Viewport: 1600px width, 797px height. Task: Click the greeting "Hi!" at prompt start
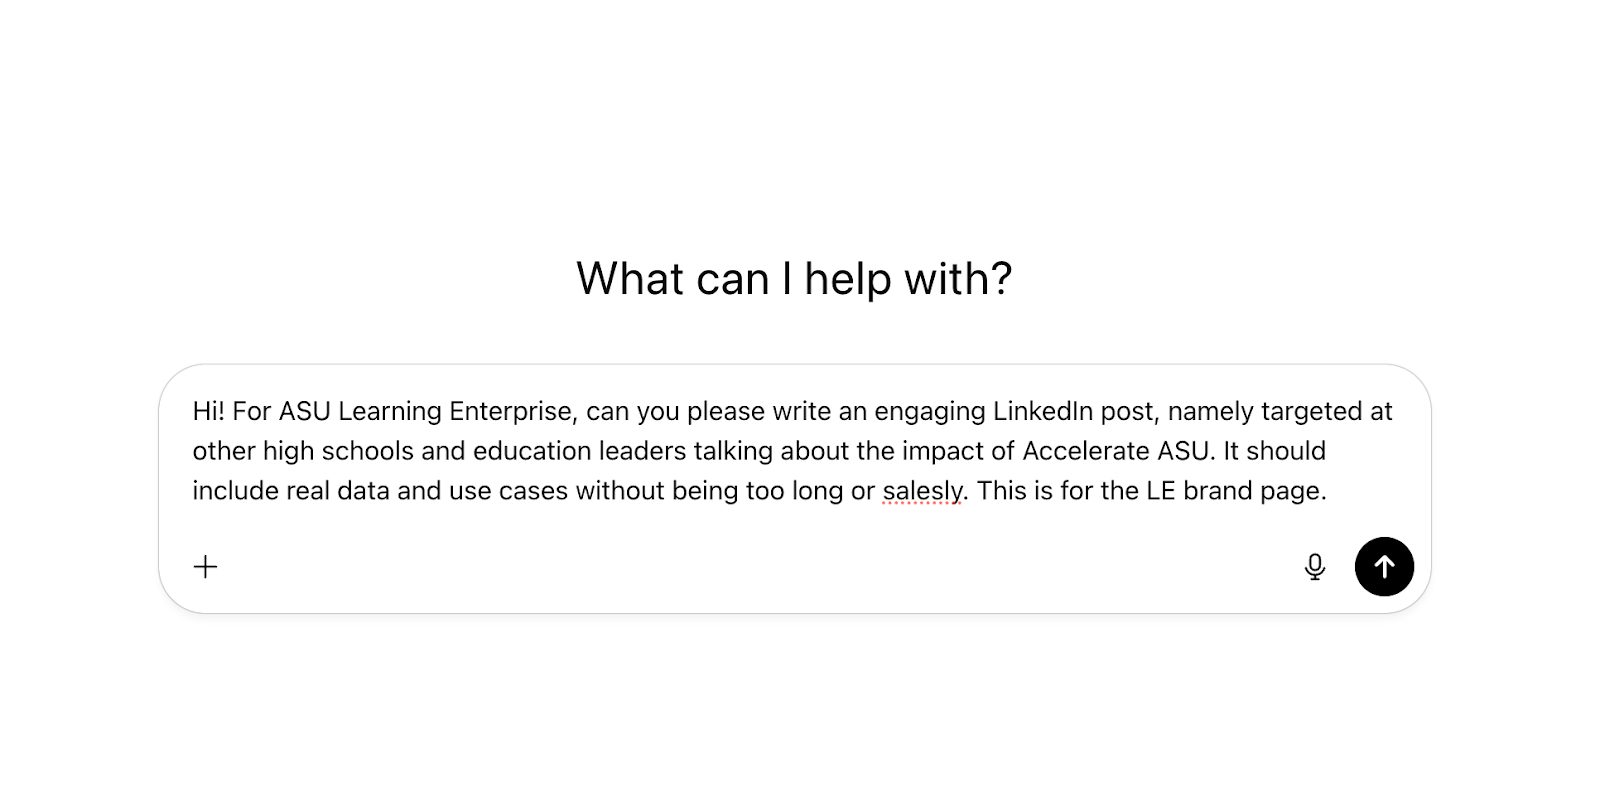pos(208,411)
